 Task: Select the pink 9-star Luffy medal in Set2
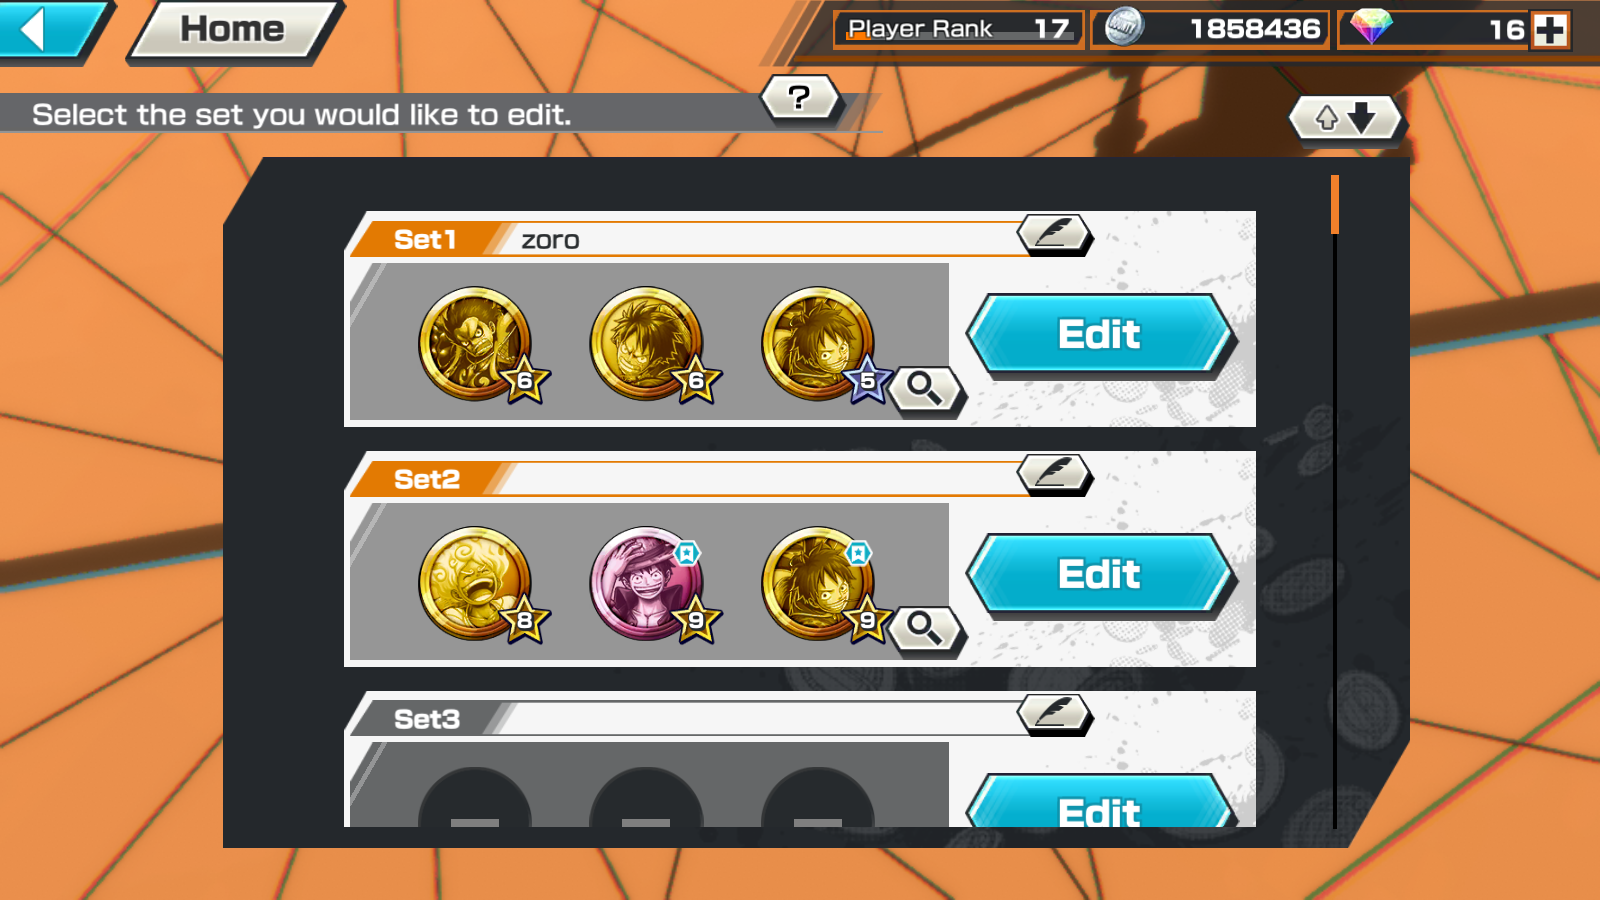(648, 584)
